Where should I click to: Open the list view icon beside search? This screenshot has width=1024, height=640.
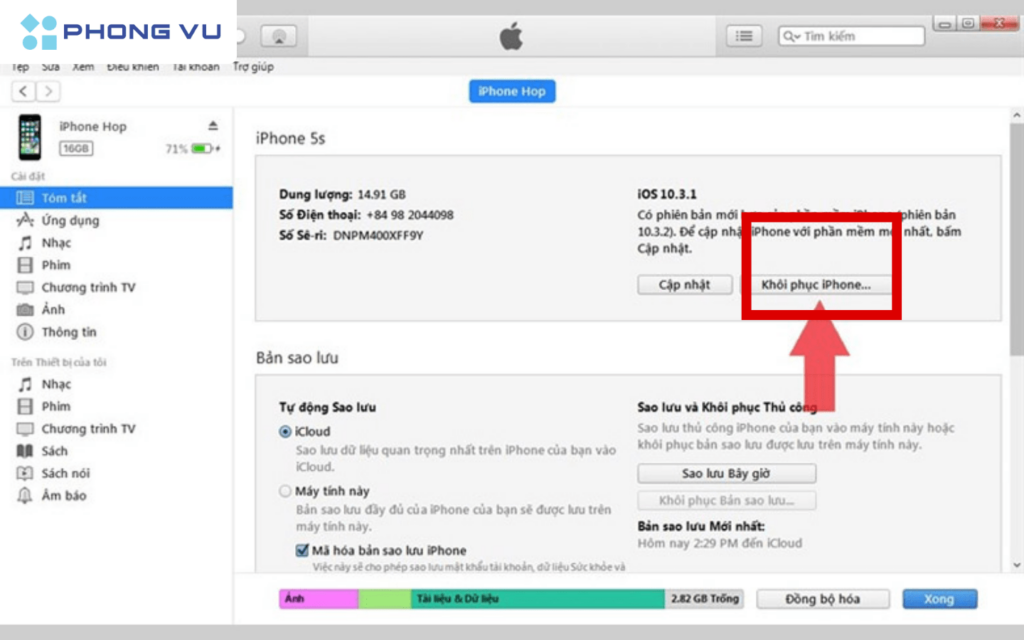coord(743,36)
